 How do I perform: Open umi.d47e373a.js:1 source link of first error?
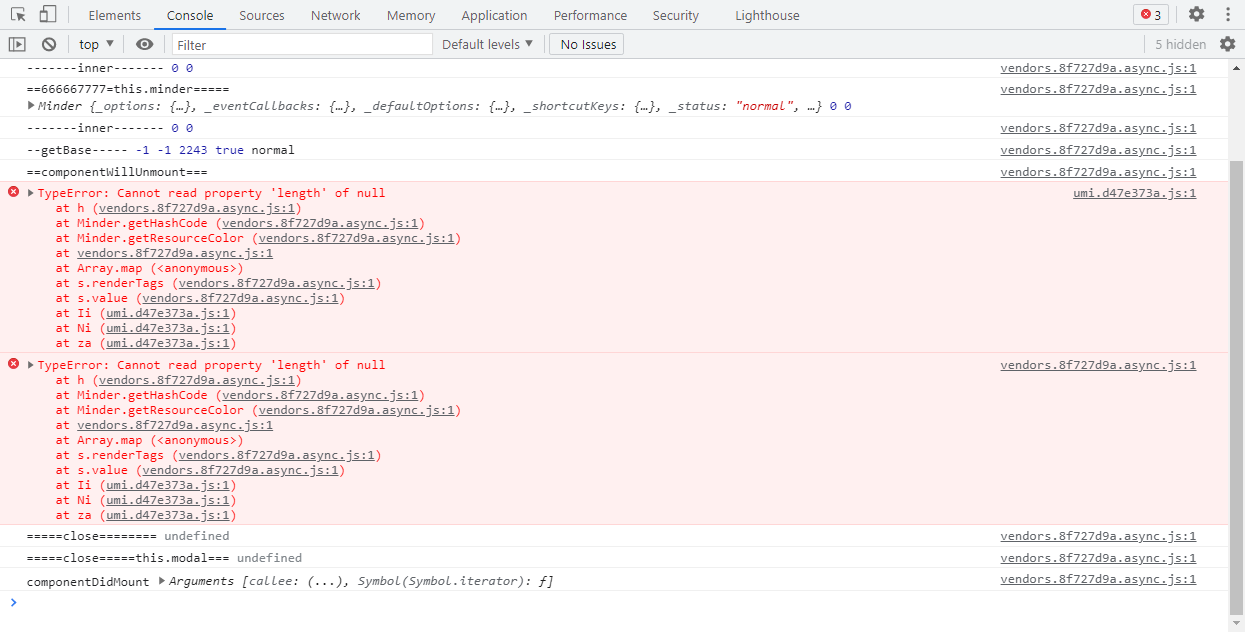point(1134,193)
